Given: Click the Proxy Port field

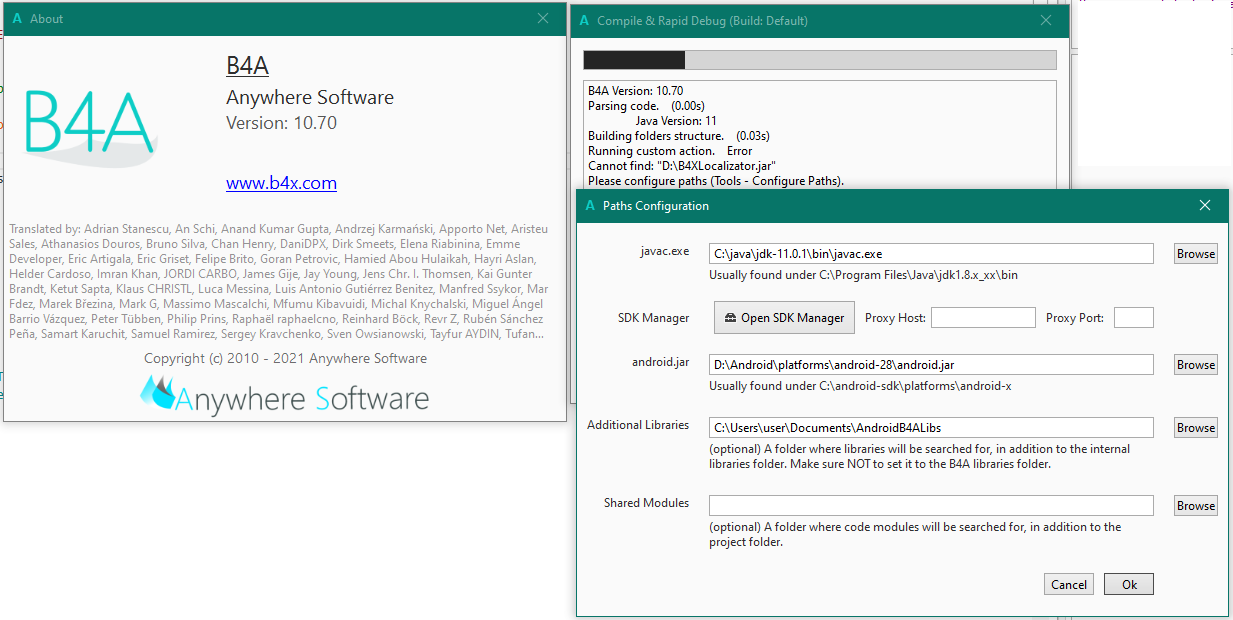Looking at the screenshot, I should pos(1134,318).
